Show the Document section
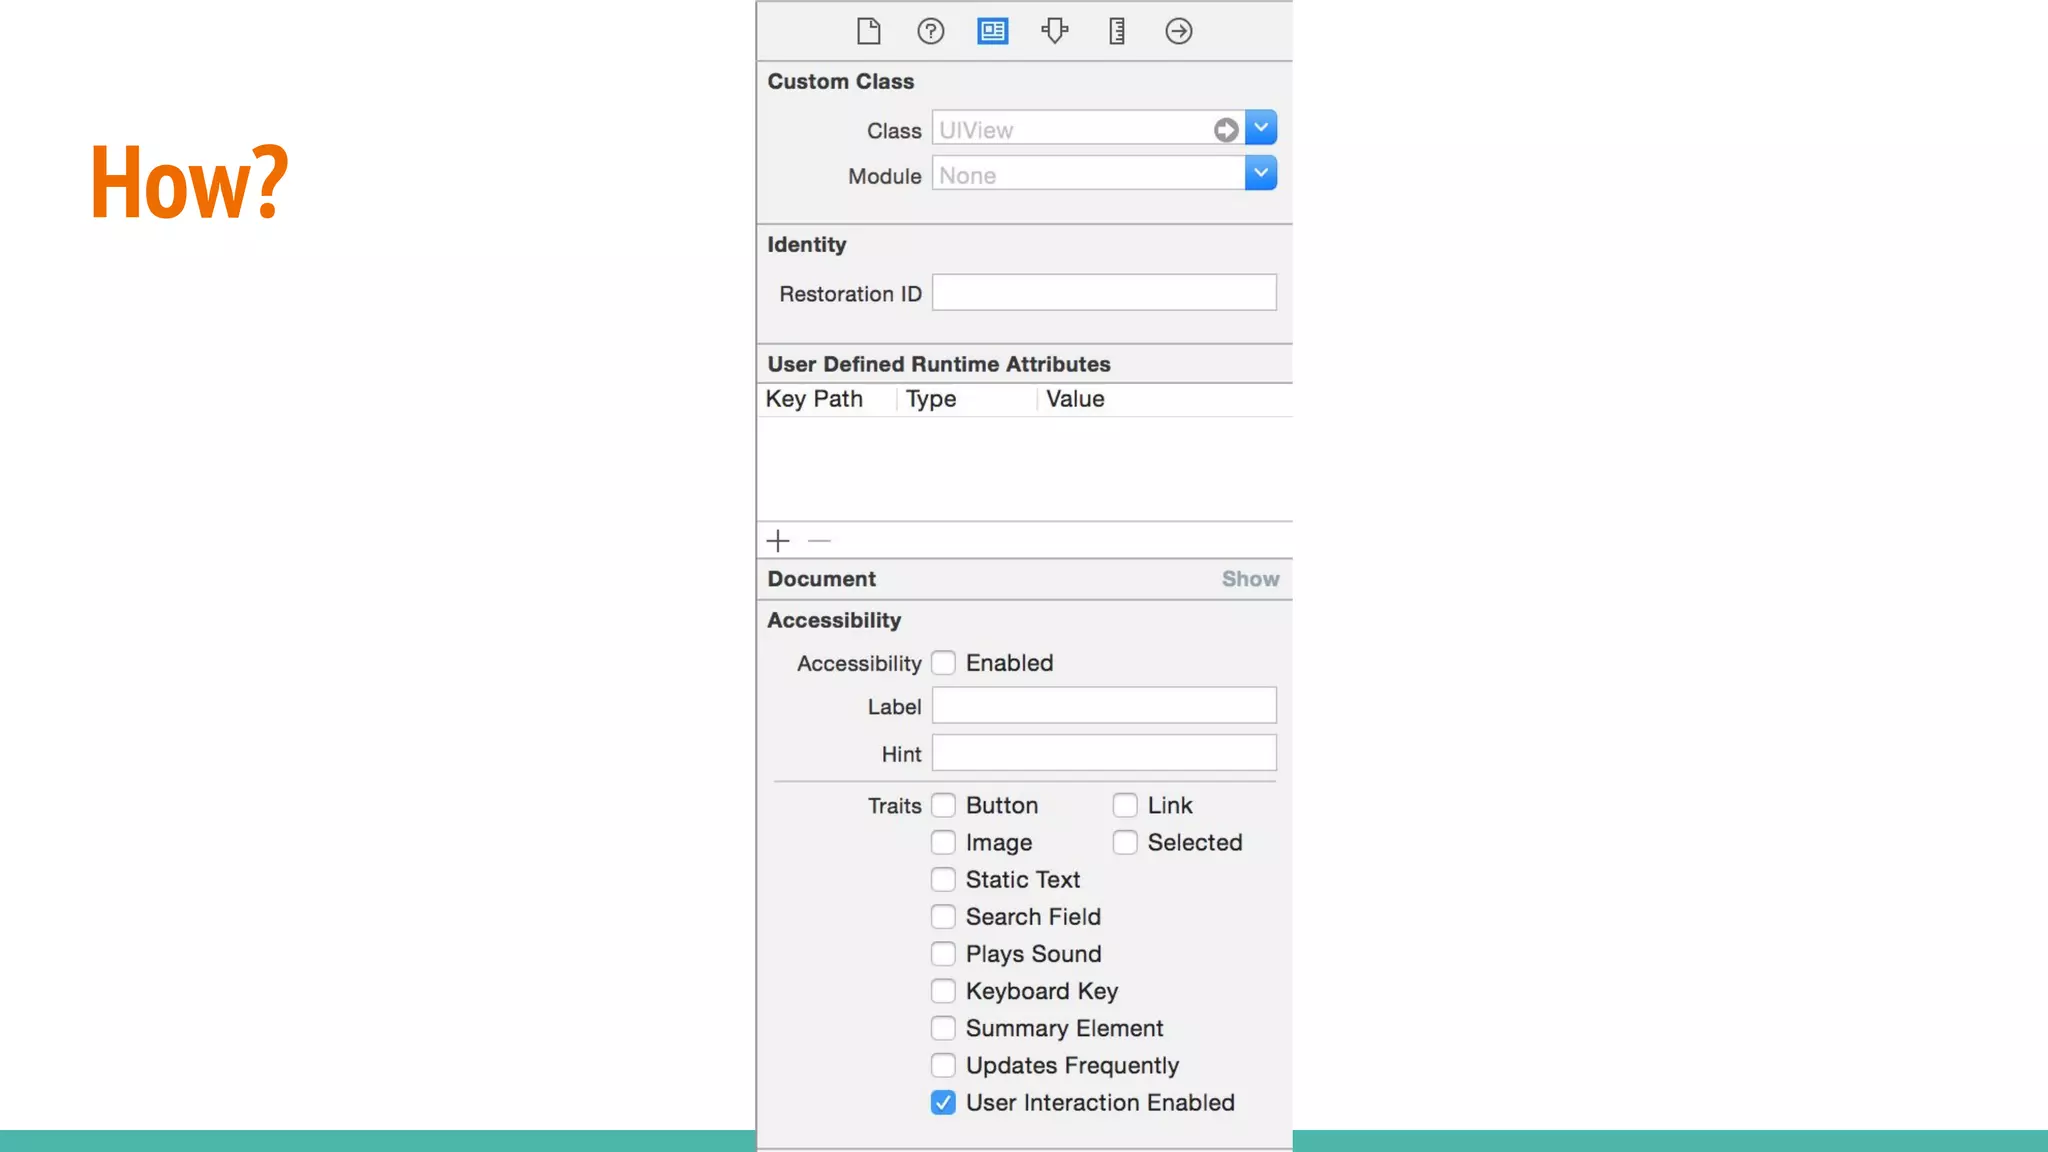Viewport: 2048px width, 1152px height. pos(1250,579)
